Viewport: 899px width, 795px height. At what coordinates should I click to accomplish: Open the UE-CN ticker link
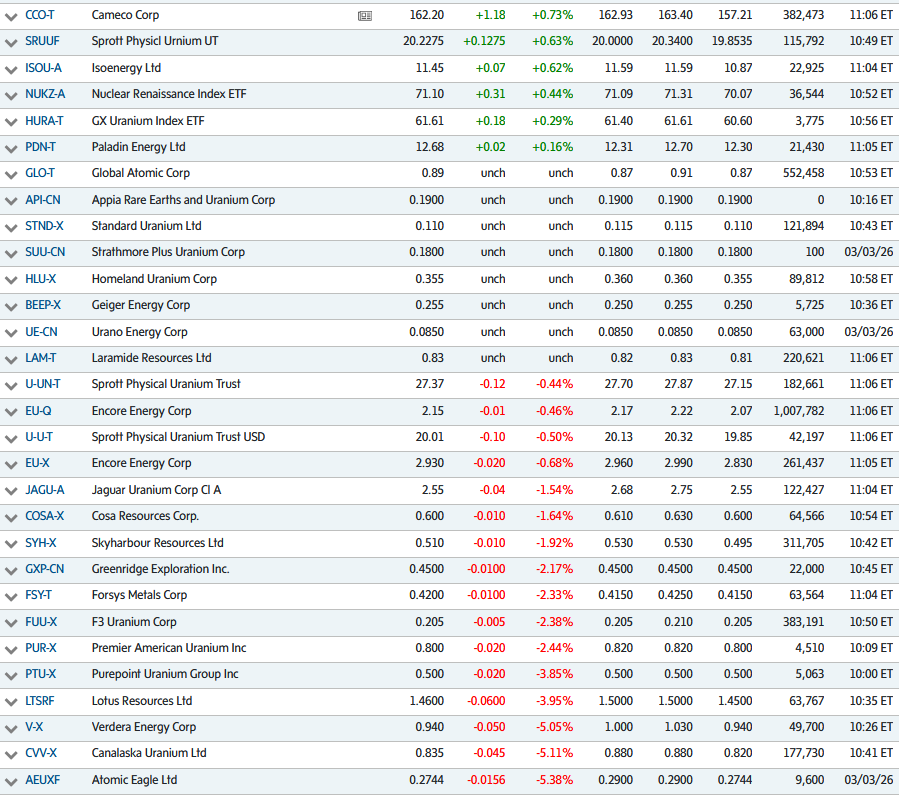pos(41,332)
